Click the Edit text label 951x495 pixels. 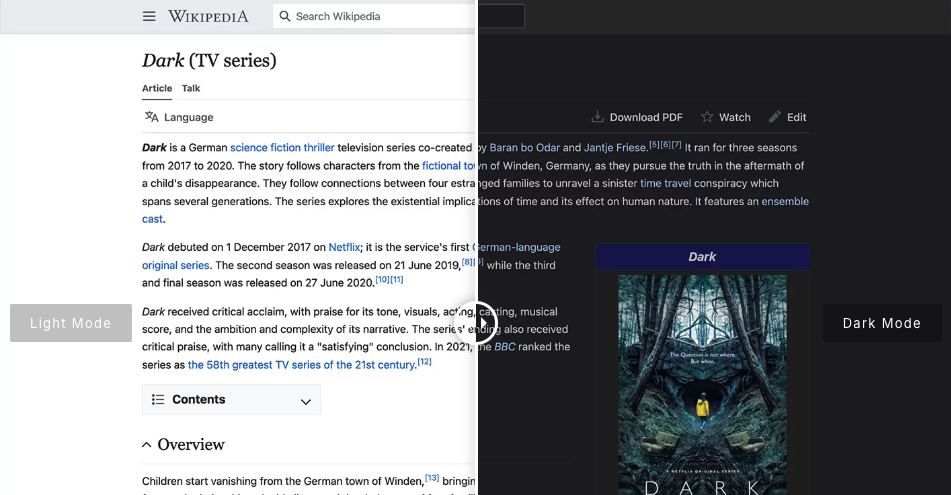pos(796,117)
